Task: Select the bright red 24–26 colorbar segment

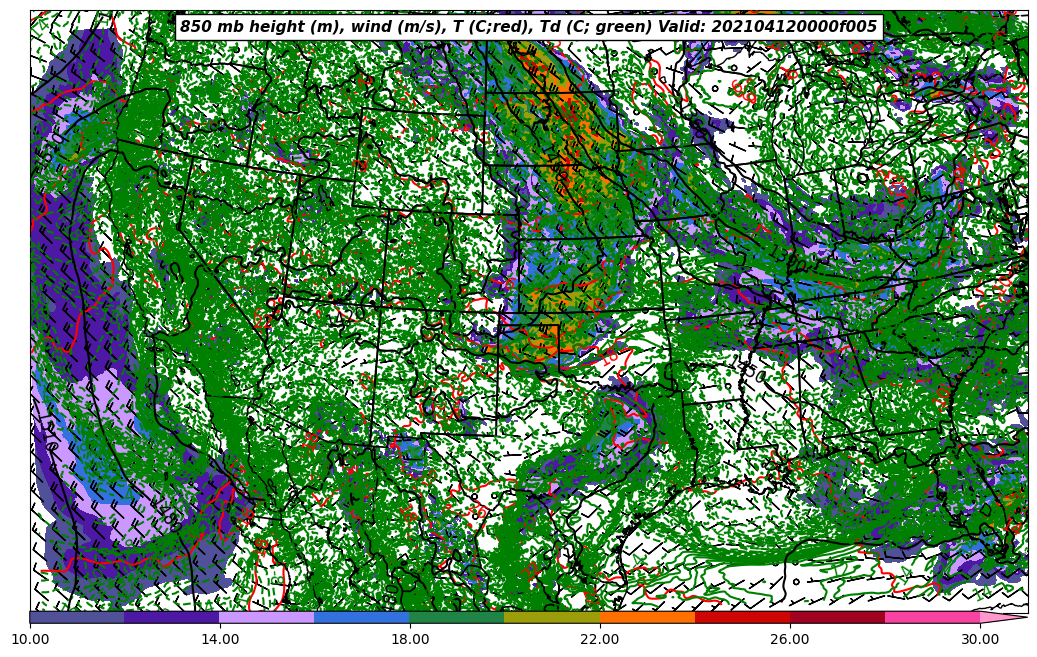Action: [742, 617]
